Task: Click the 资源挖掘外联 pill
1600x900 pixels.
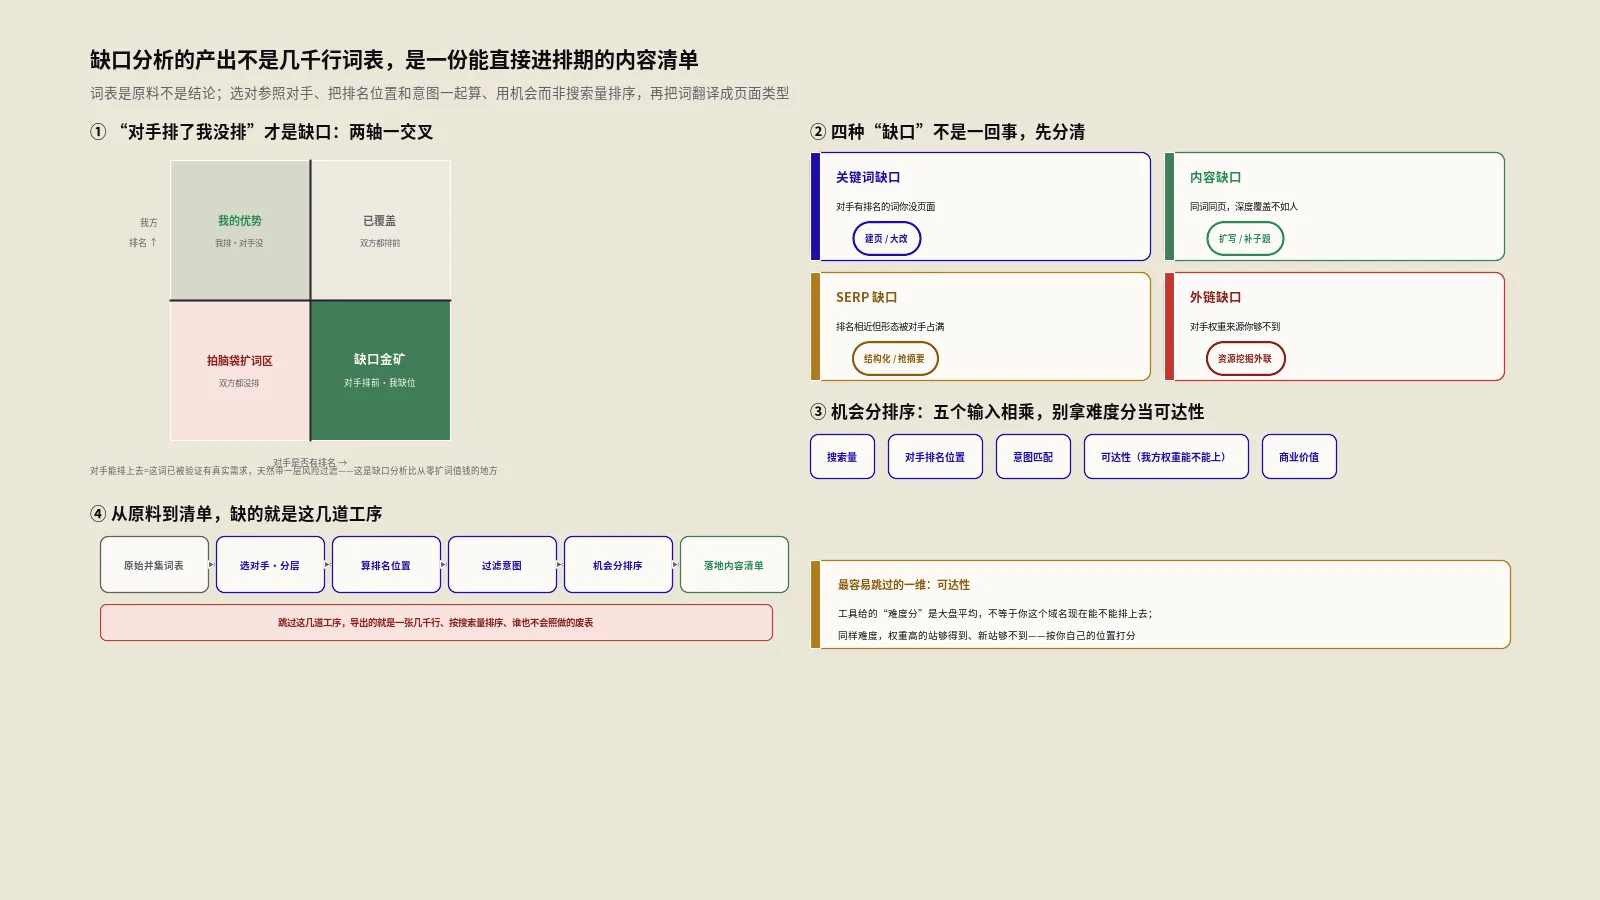Action: (x=1245, y=359)
